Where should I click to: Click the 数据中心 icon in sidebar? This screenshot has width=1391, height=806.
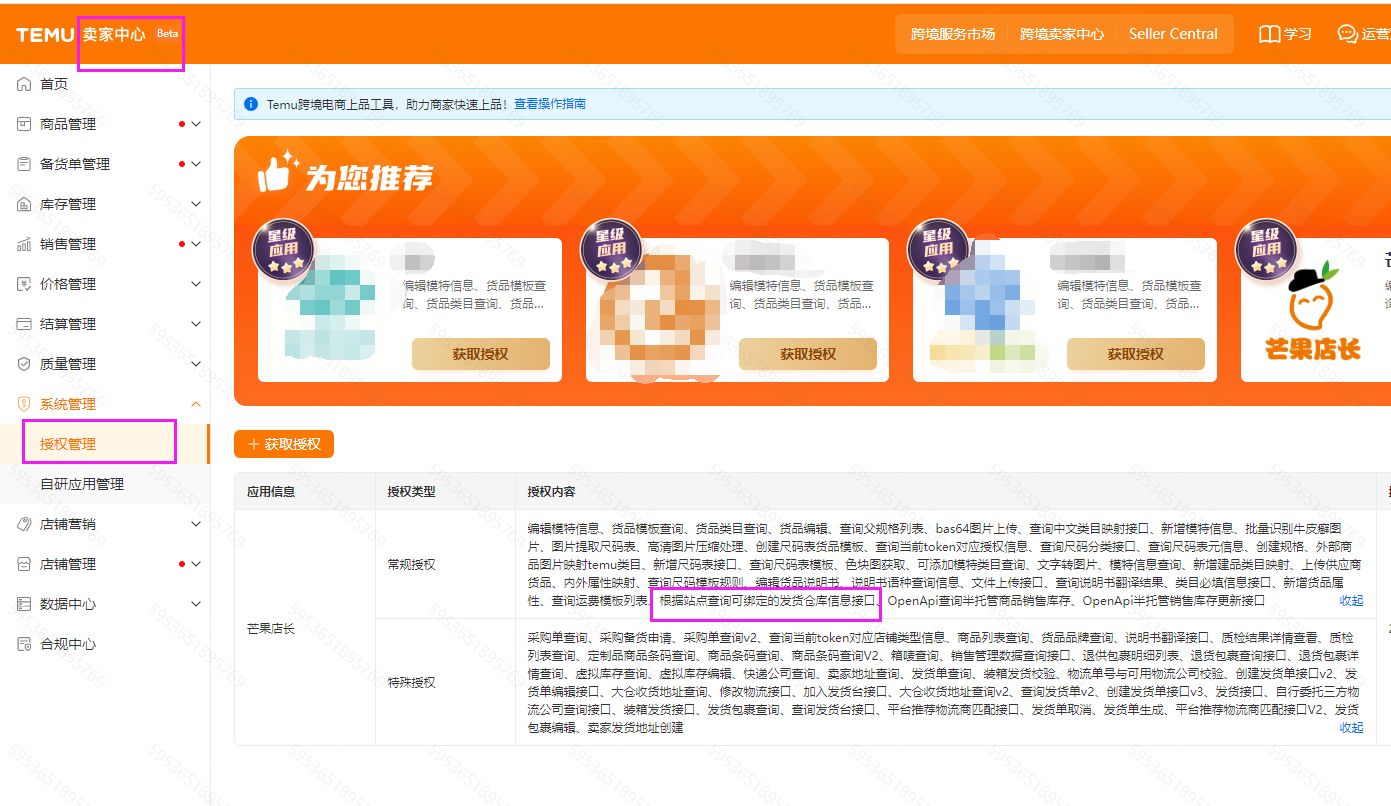[x=24, y=604]
